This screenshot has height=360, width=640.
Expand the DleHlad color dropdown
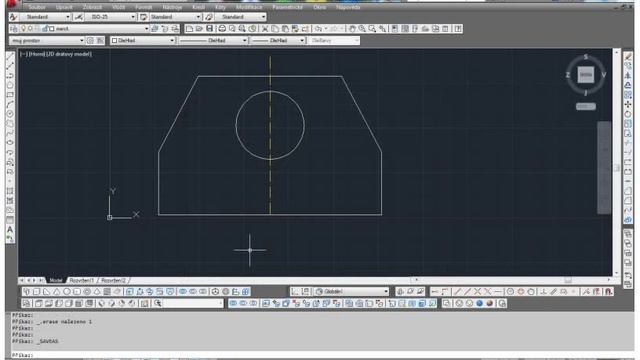tap(172, 40)
